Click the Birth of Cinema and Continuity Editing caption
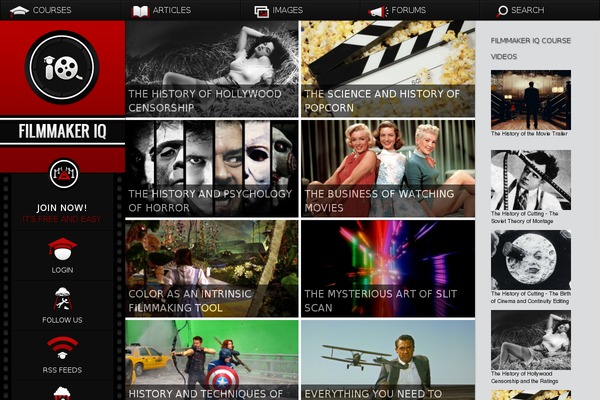The height and width of the screenshot is (400, 600). pos(531,297)
